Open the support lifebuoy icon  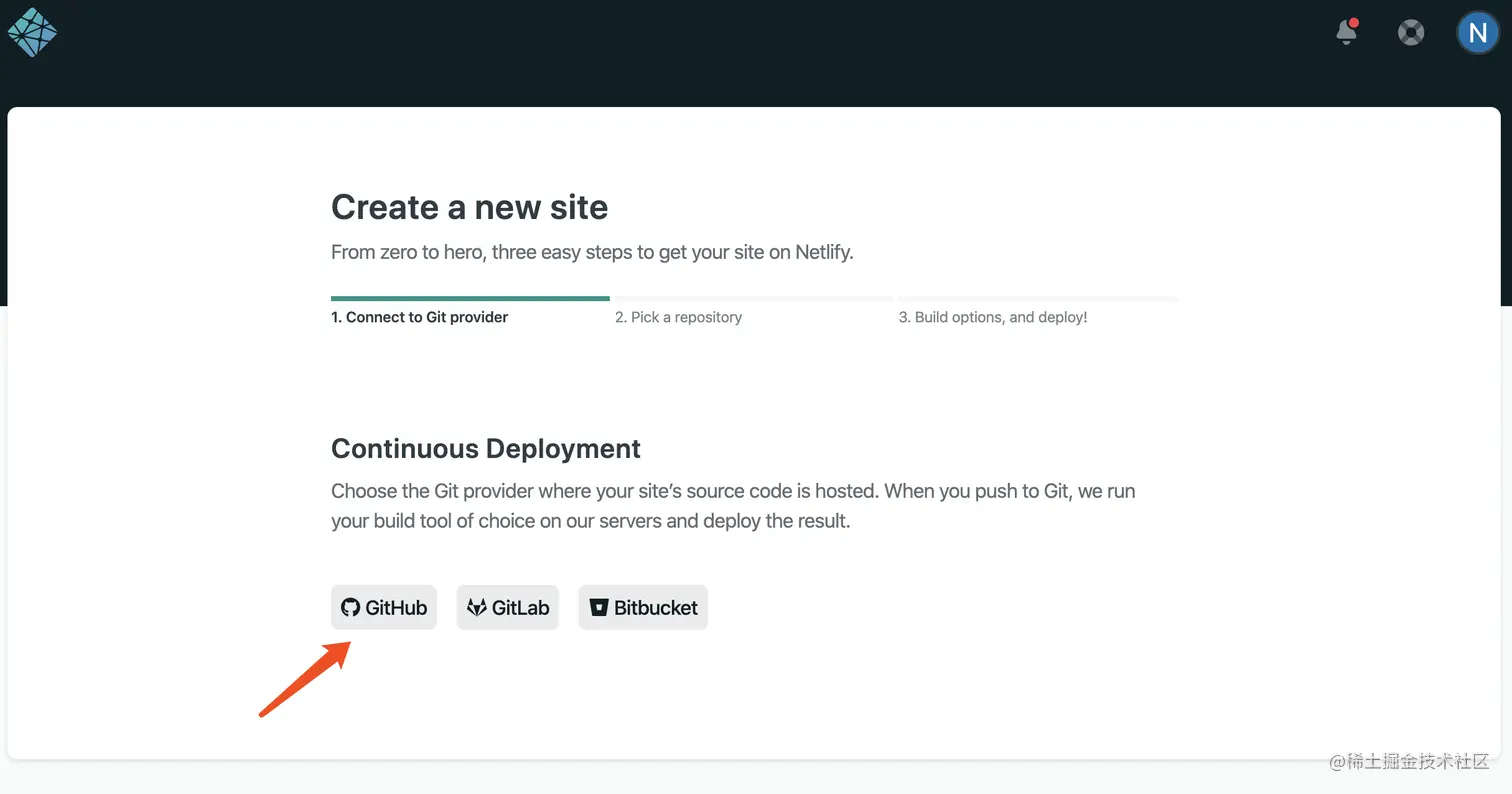click(x=1411, y=33)
